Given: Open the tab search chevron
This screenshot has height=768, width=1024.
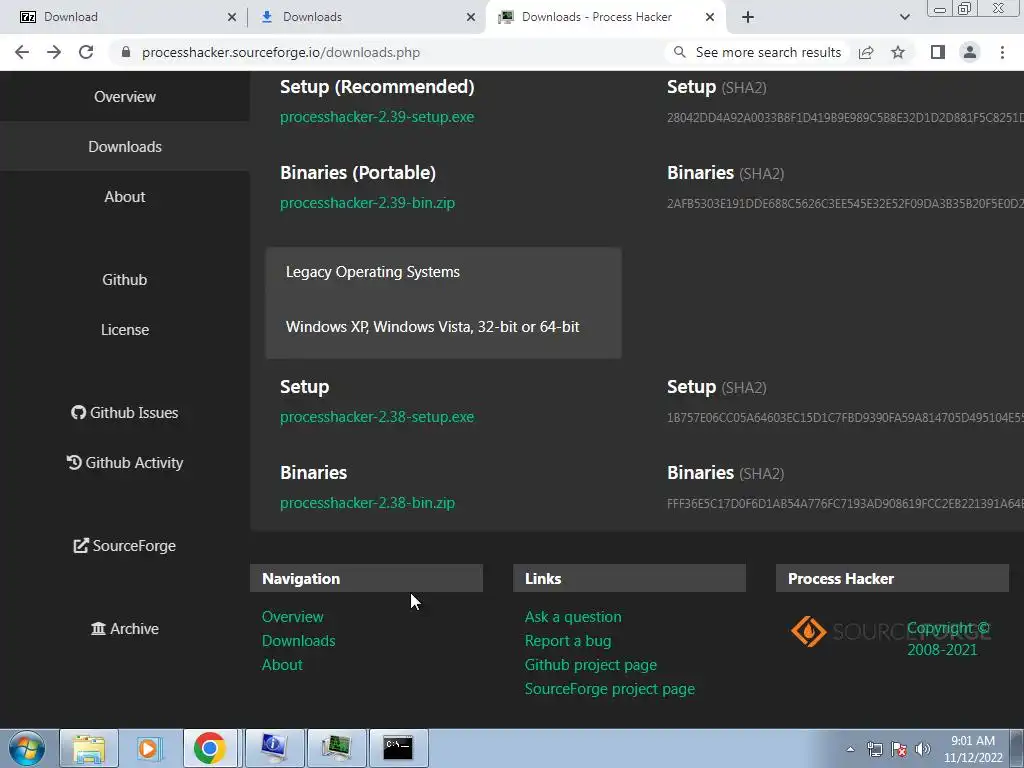Looking at the screenshot, I should 904,17.
